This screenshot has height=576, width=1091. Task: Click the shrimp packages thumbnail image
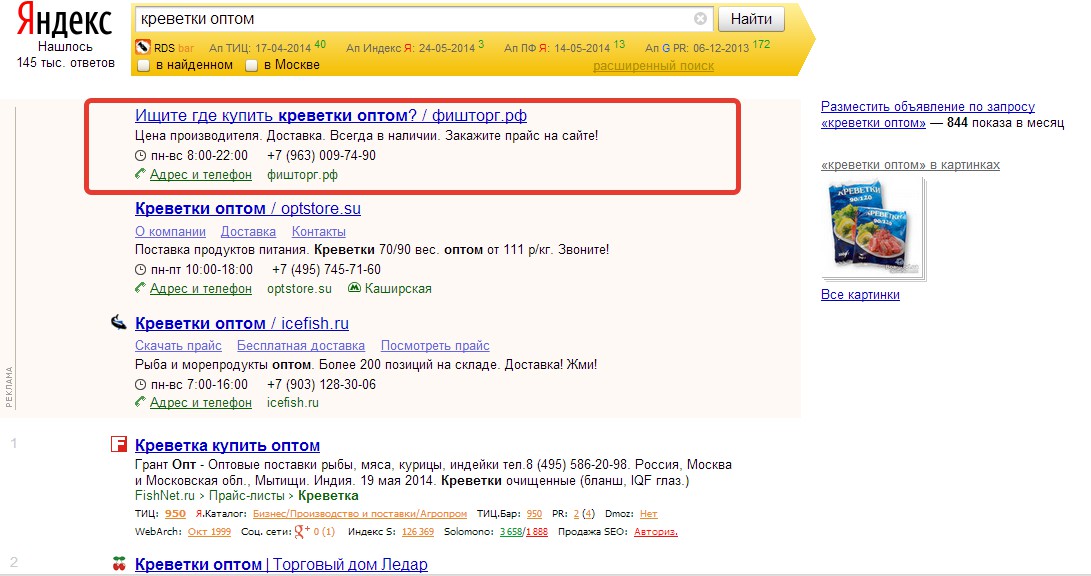coord(873,229)
